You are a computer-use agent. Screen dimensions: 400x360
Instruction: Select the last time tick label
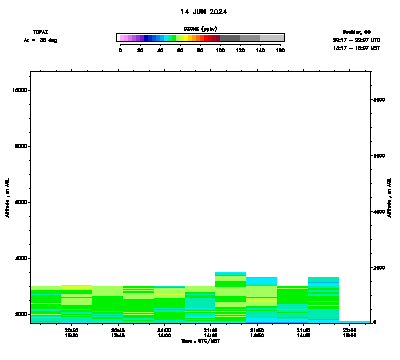coord(349,333)
